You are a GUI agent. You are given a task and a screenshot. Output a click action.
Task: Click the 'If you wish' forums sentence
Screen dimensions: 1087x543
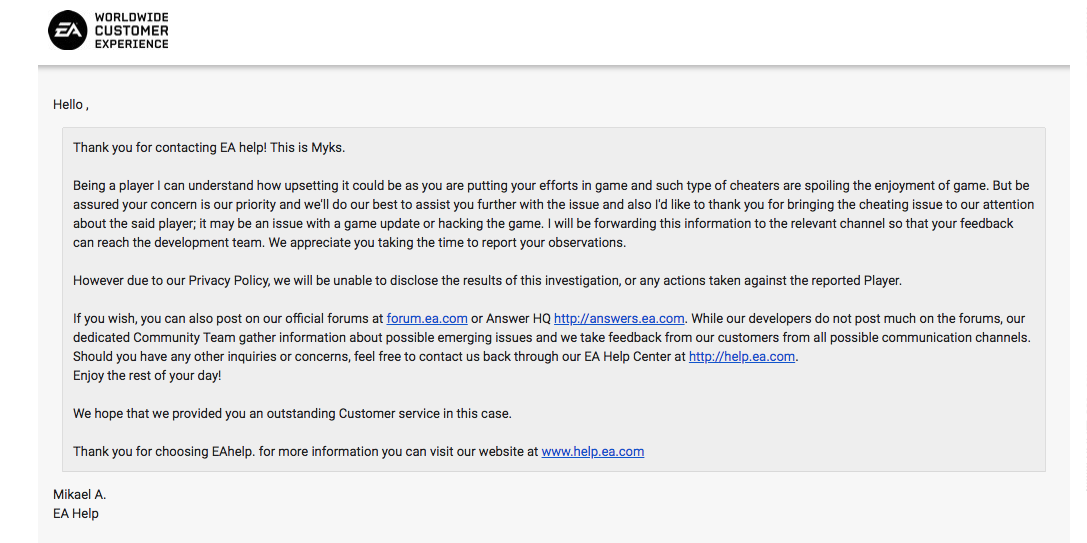[x=380, y=319]
